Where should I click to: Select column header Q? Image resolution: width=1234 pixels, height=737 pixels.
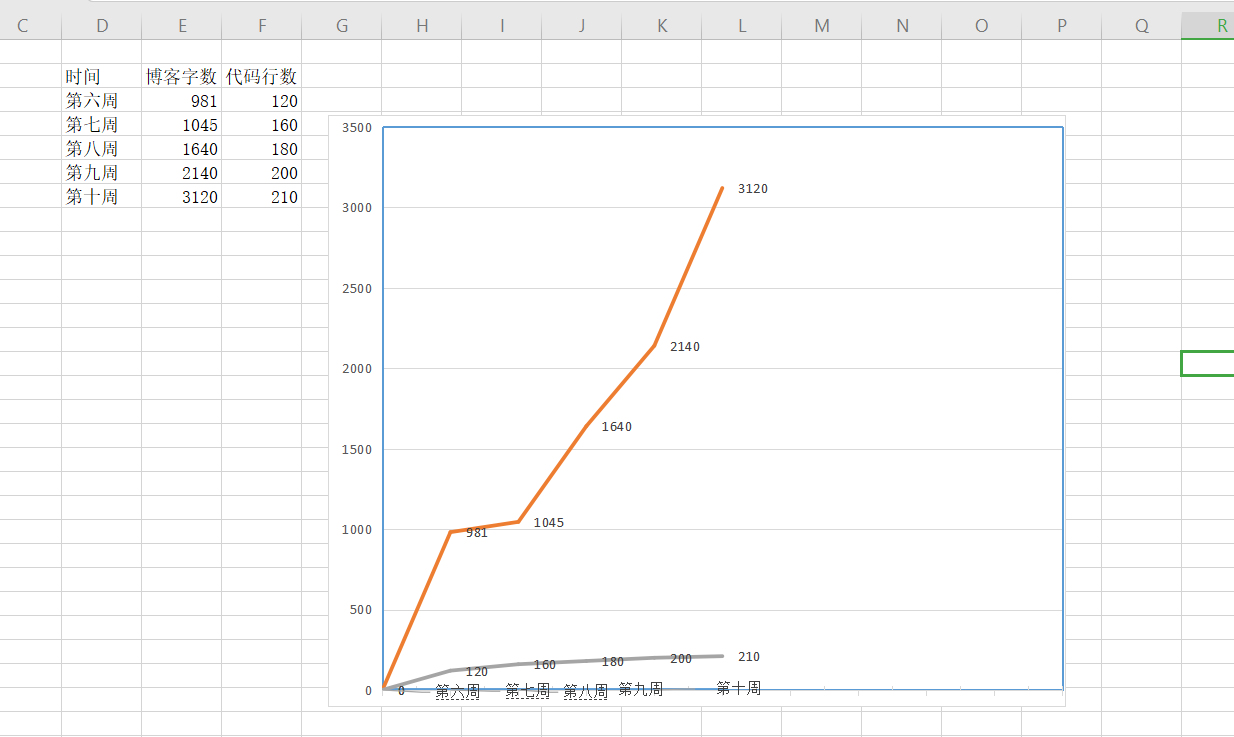tap(1141, 26)
